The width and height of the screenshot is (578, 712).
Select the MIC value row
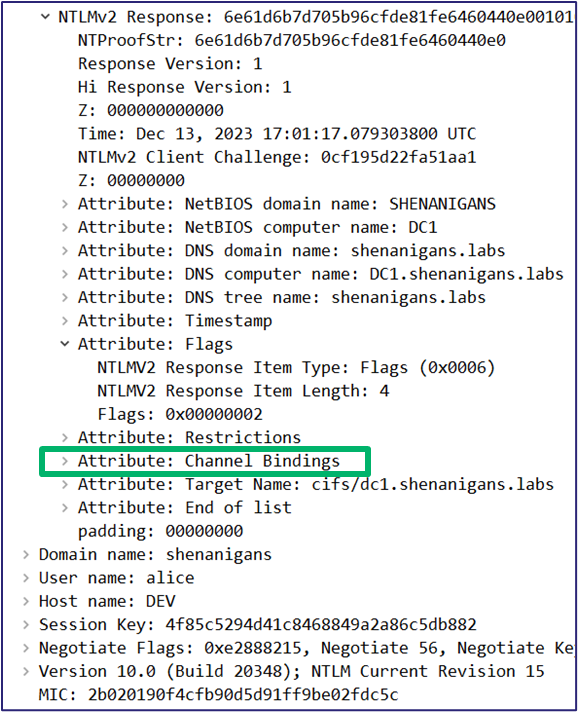click(x=218, y=695)
